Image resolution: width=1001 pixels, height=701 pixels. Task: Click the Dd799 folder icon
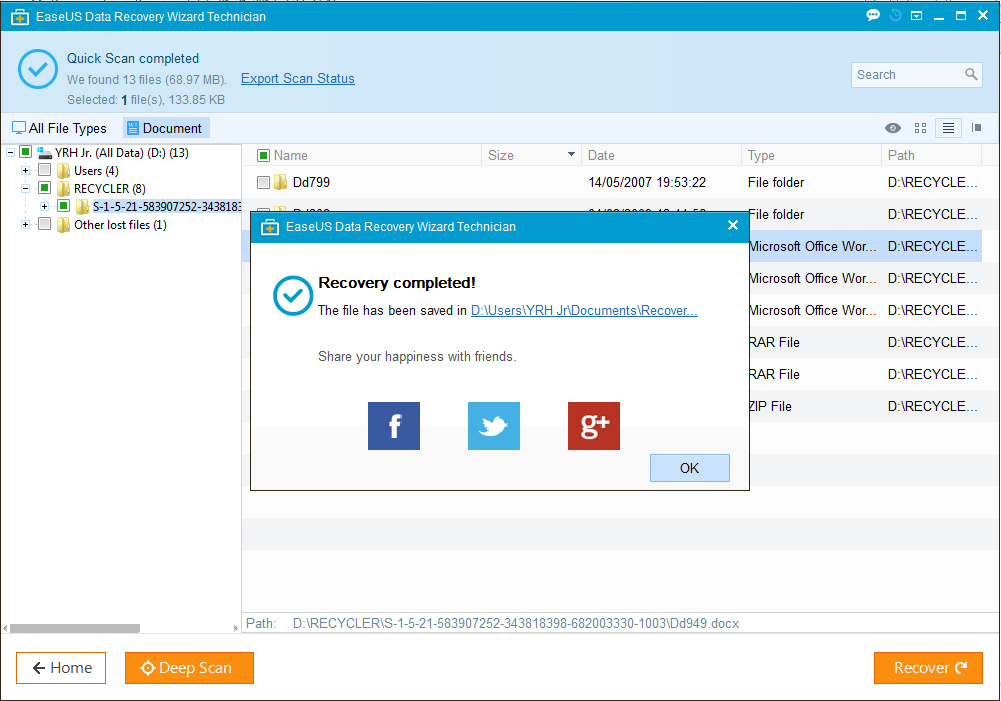pyautogui.click(x=281, y=182)
